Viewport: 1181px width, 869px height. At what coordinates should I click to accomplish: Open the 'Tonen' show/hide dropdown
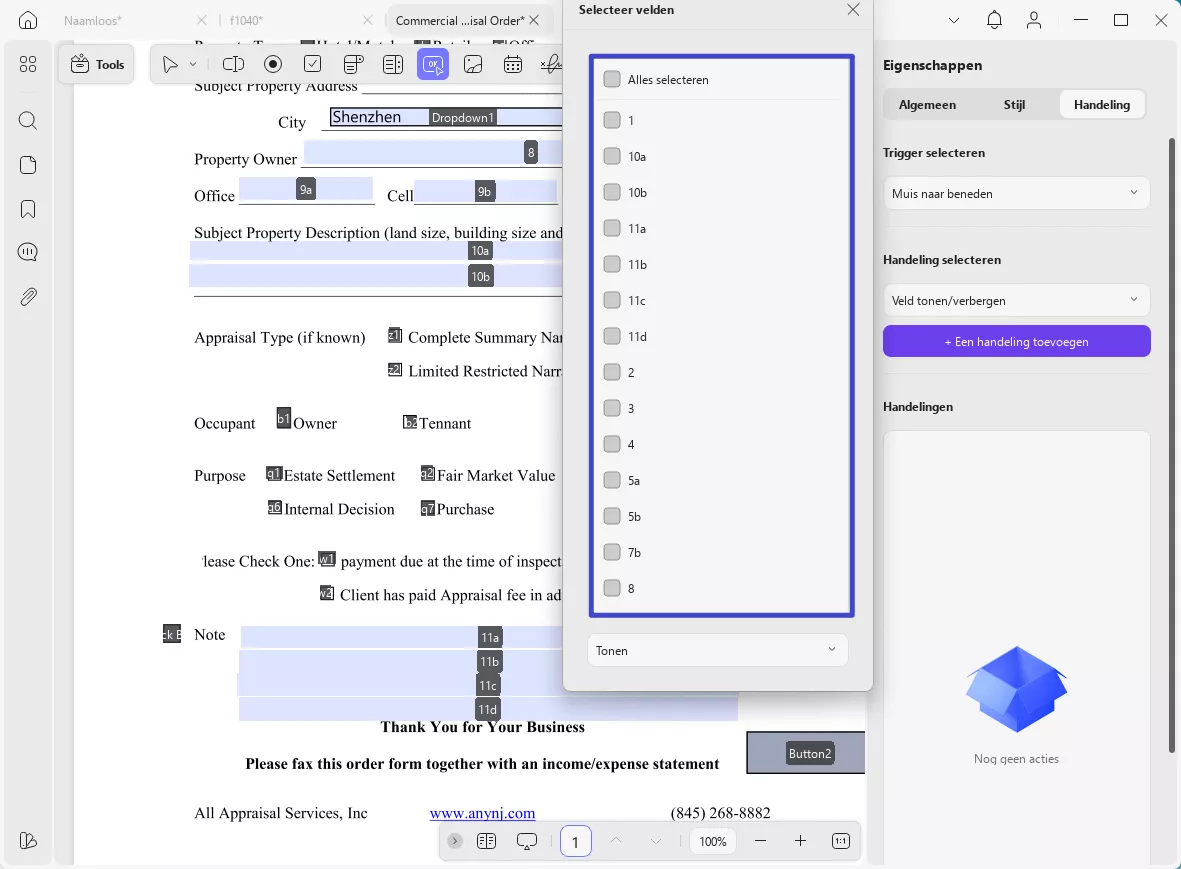coord(717,650)
